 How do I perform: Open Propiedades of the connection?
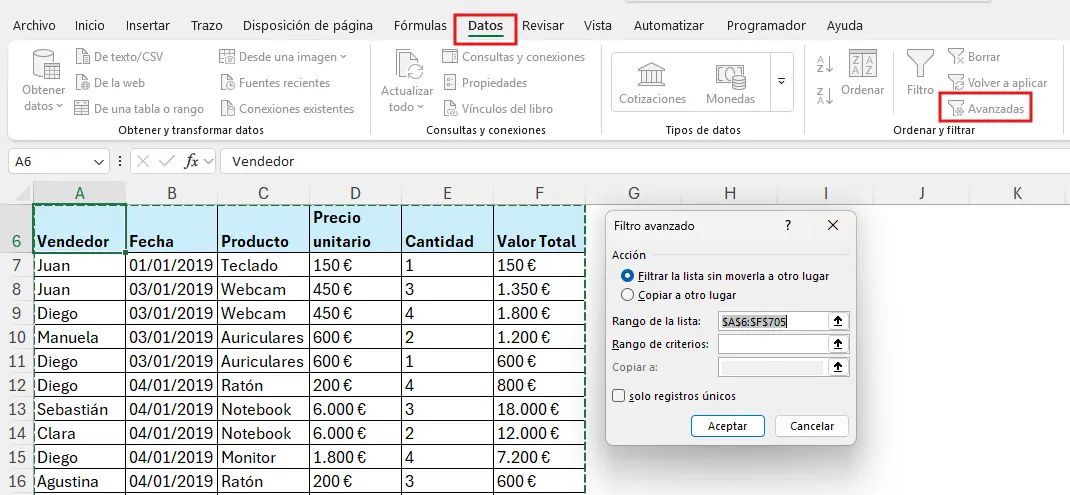[x=485, y=83]
